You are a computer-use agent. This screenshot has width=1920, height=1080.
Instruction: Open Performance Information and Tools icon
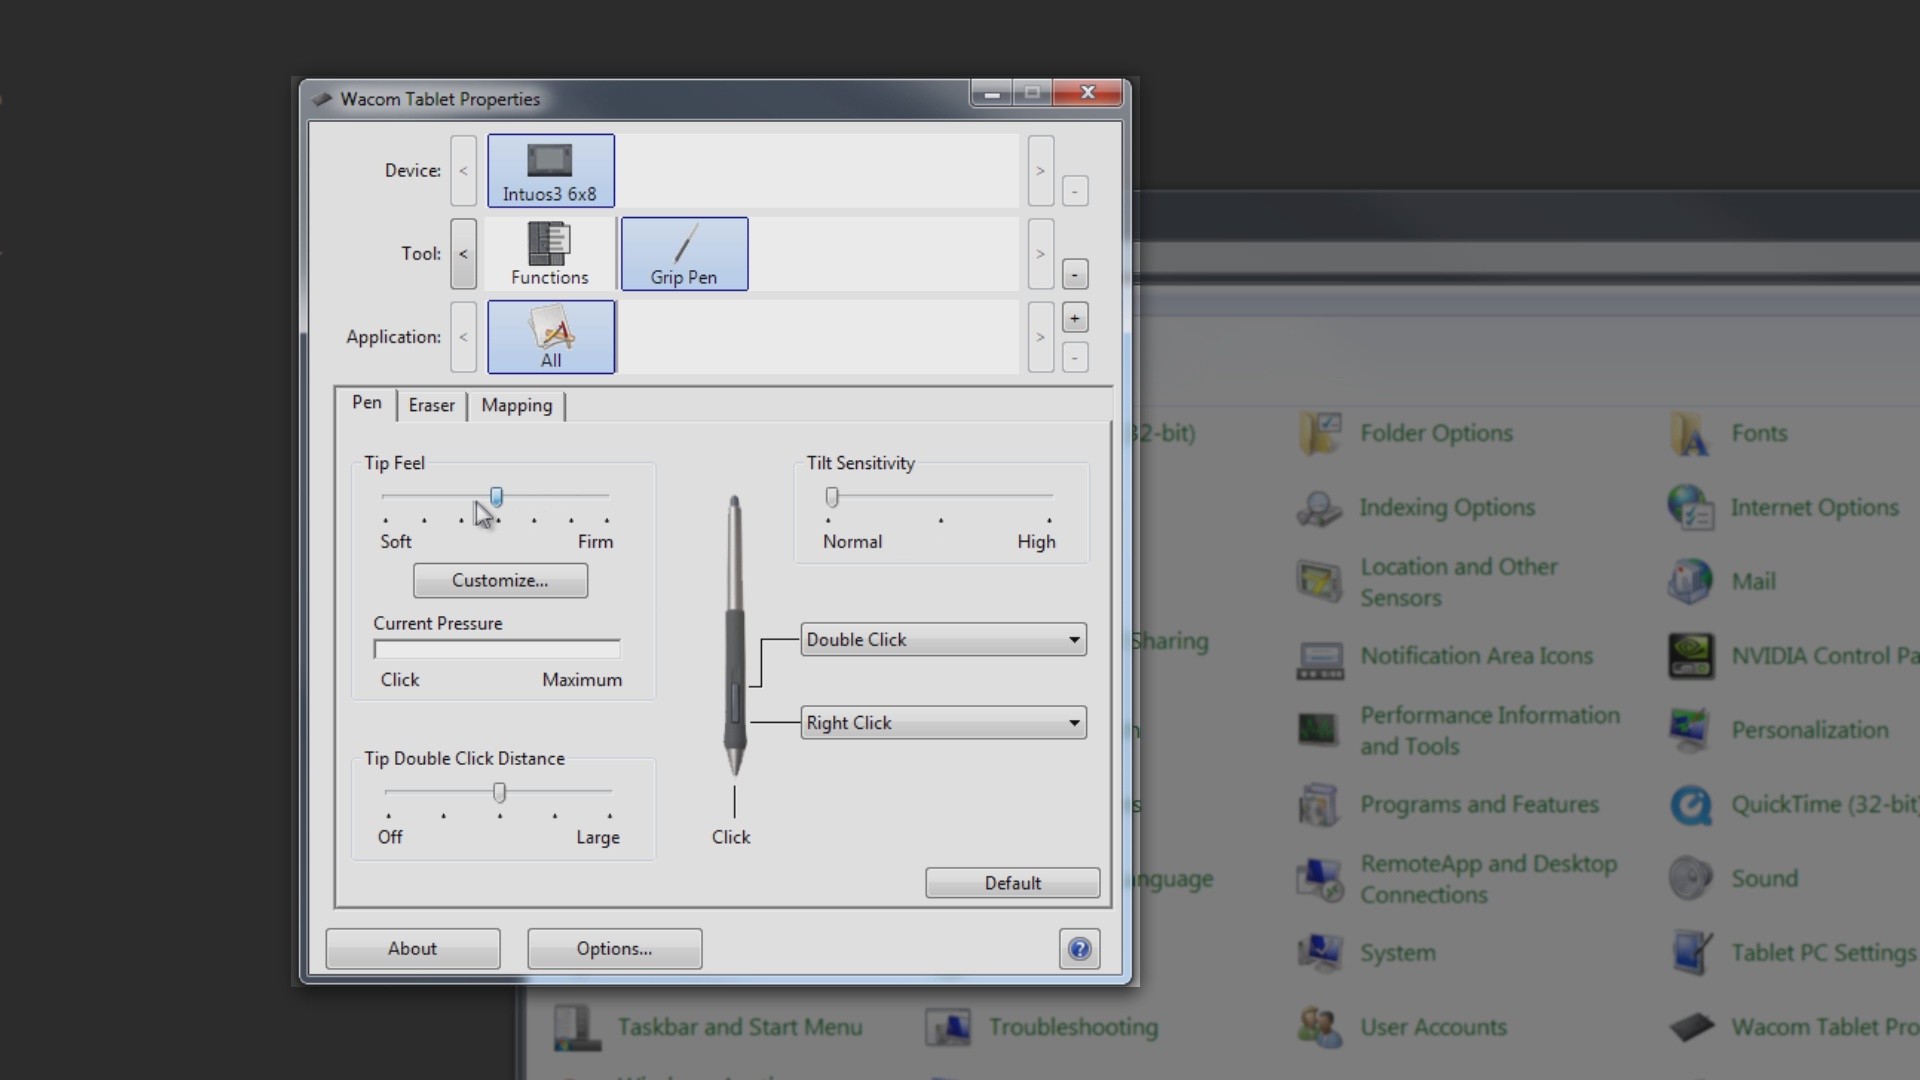[1320, 731]
